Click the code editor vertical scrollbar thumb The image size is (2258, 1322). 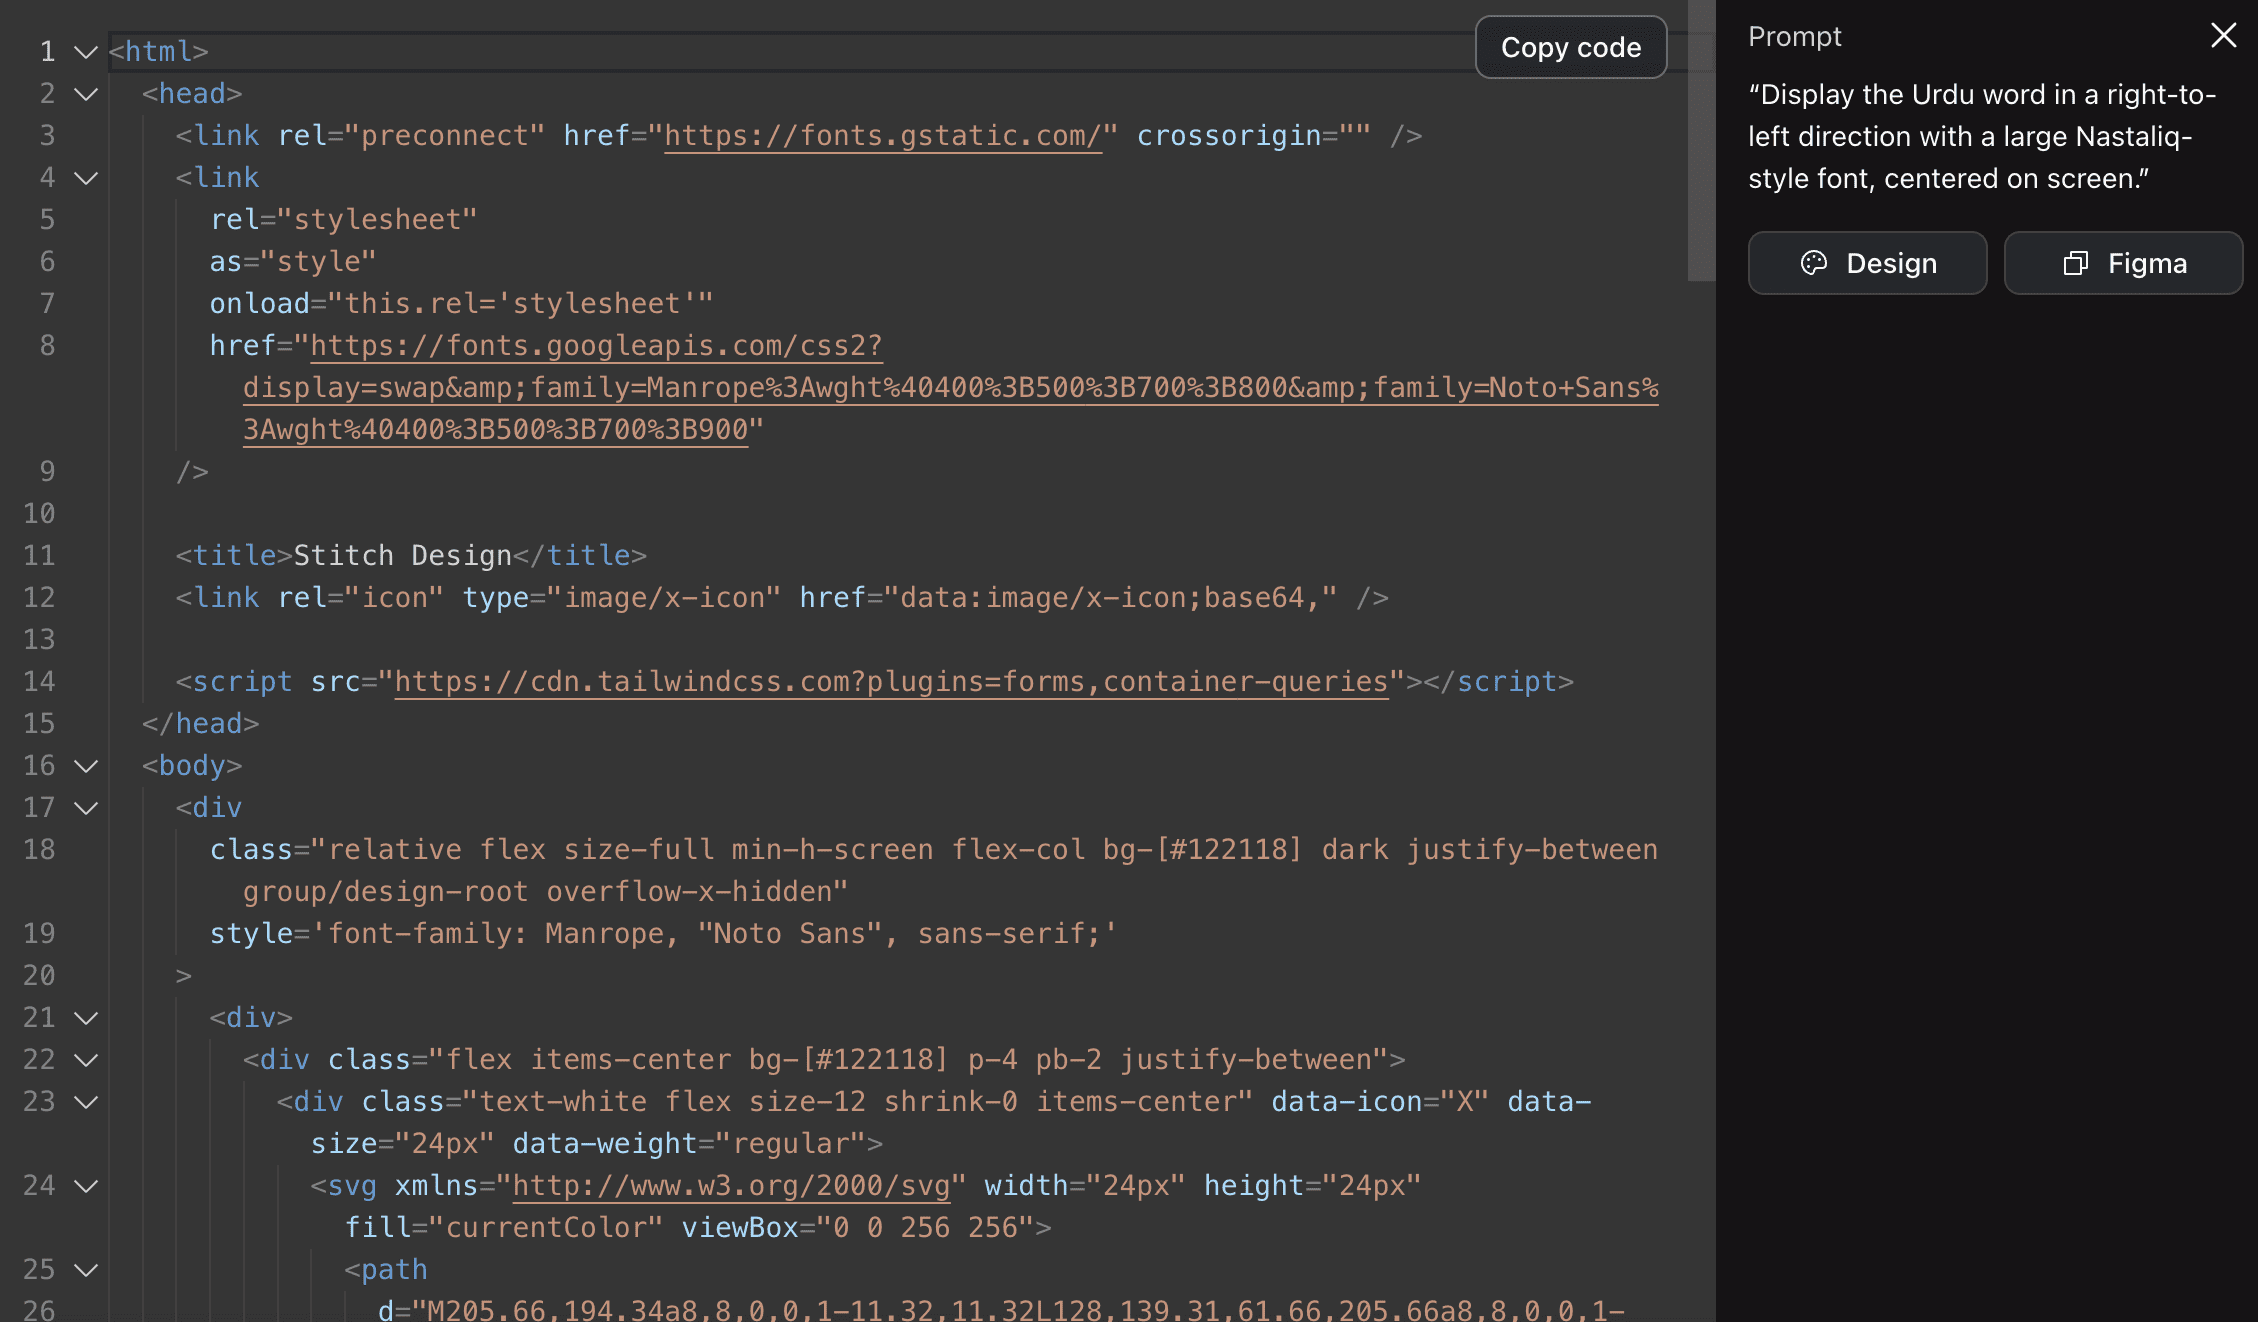[1701, 140]
